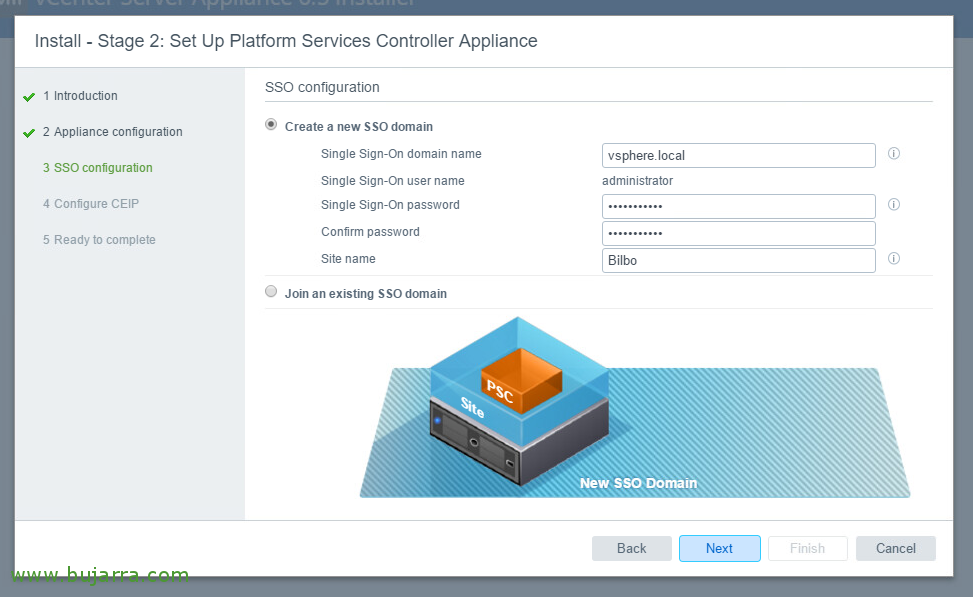Click the 'Single Sign-On domain name' label
The image size is (973, 597).
click(x=401, y=154)
